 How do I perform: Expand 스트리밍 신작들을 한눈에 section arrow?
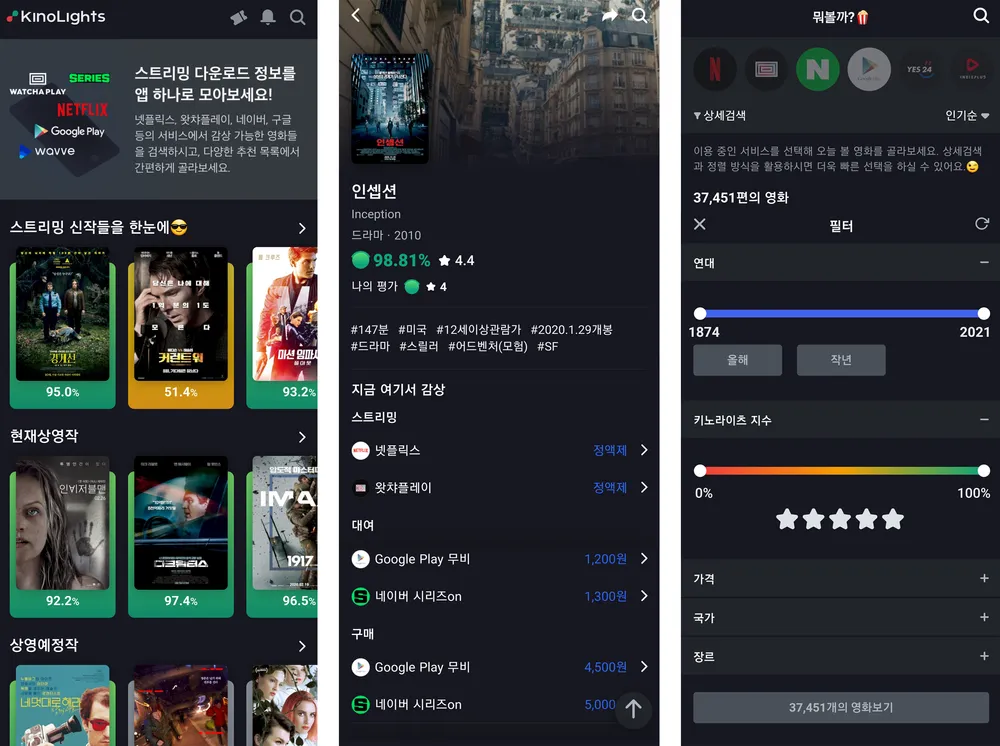pyautogui.click(x=302, y=228)
